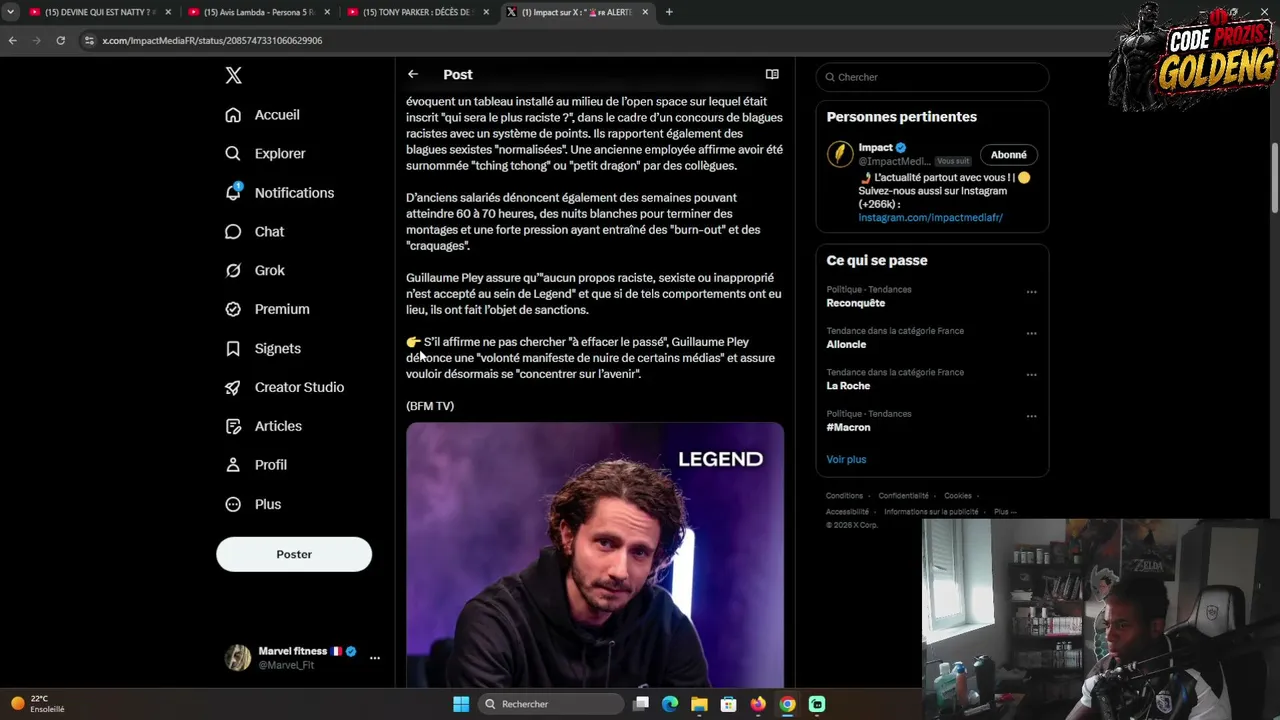Viewport: 1280px width, 720px height.
Task: Open the Notifications bell icon
Action: 233,192
